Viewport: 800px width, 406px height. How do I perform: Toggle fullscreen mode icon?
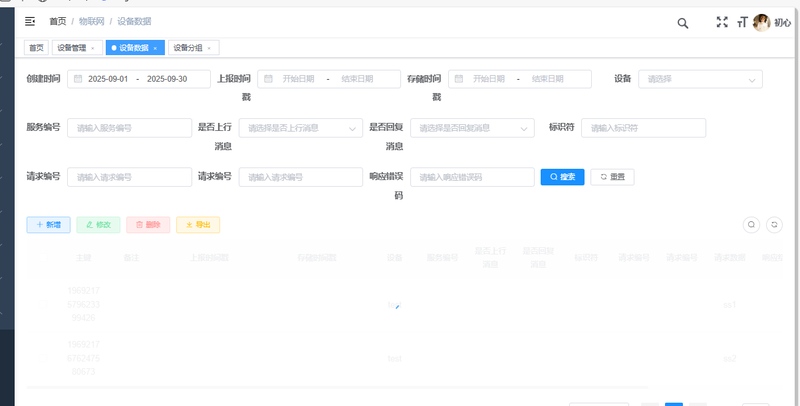tap(722, 22)
